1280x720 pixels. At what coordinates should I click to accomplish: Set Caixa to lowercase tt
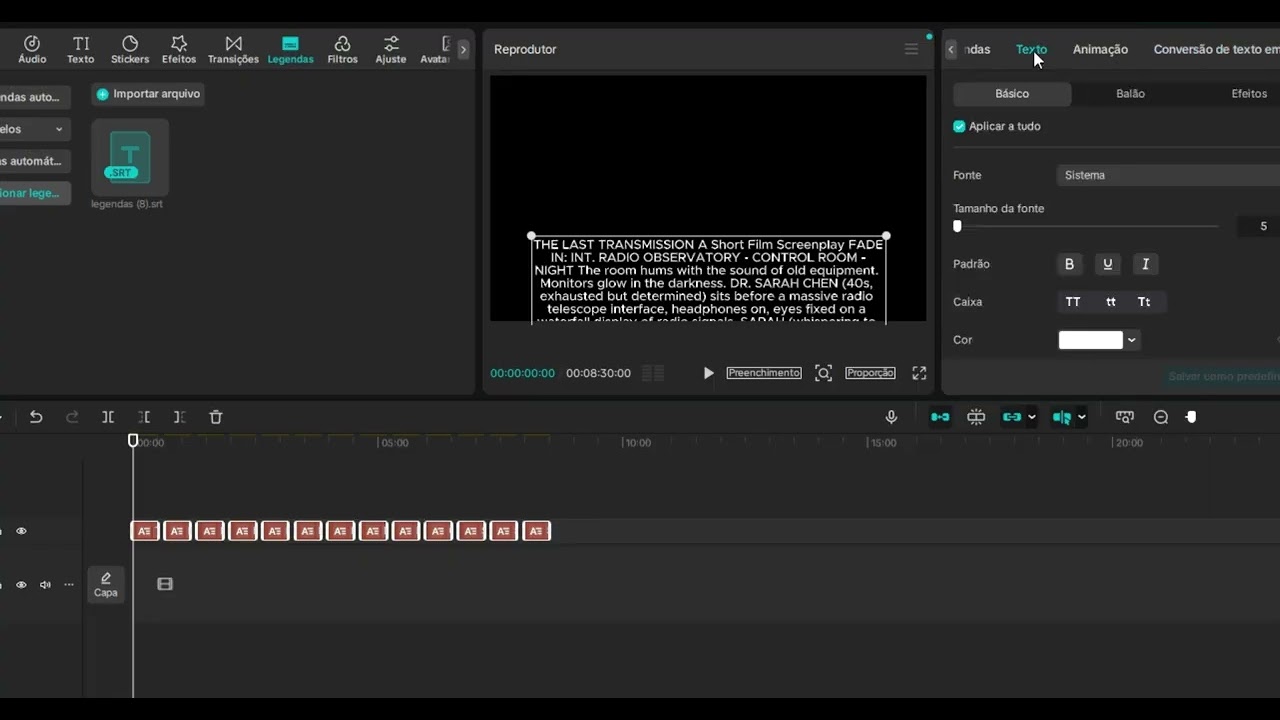pyautogui.click(x=1111, y=302)
